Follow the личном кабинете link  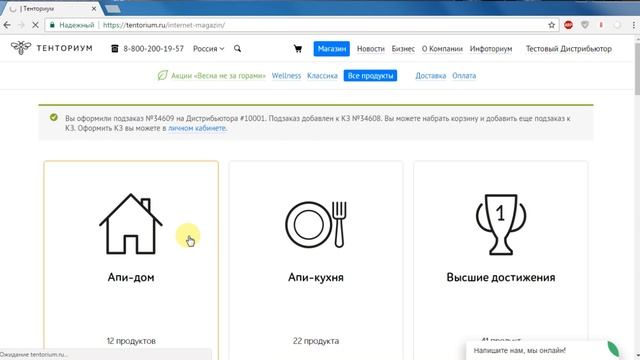pyautogui.click(x=197, y=128)
